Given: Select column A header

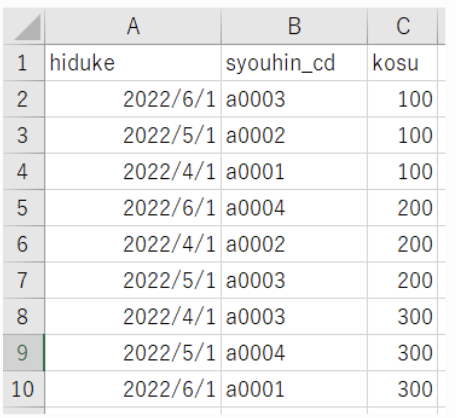Looking at the screenshot, I should (133, 26).
